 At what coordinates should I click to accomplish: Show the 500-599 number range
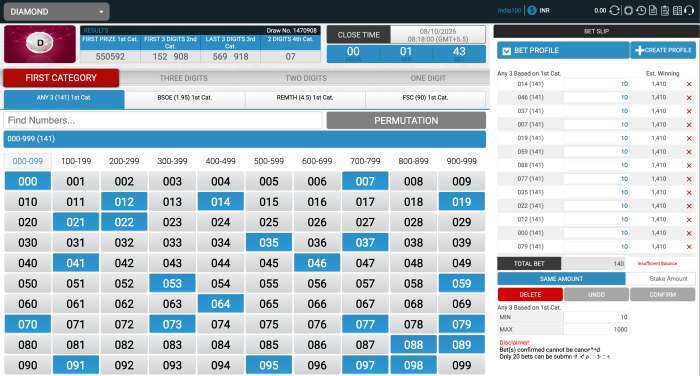(269, 161)
